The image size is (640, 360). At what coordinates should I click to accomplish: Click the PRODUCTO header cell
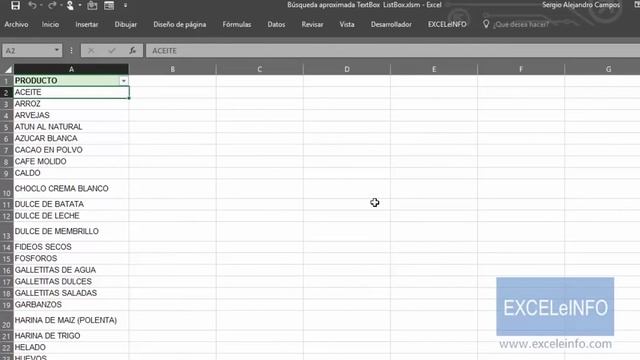71,80
